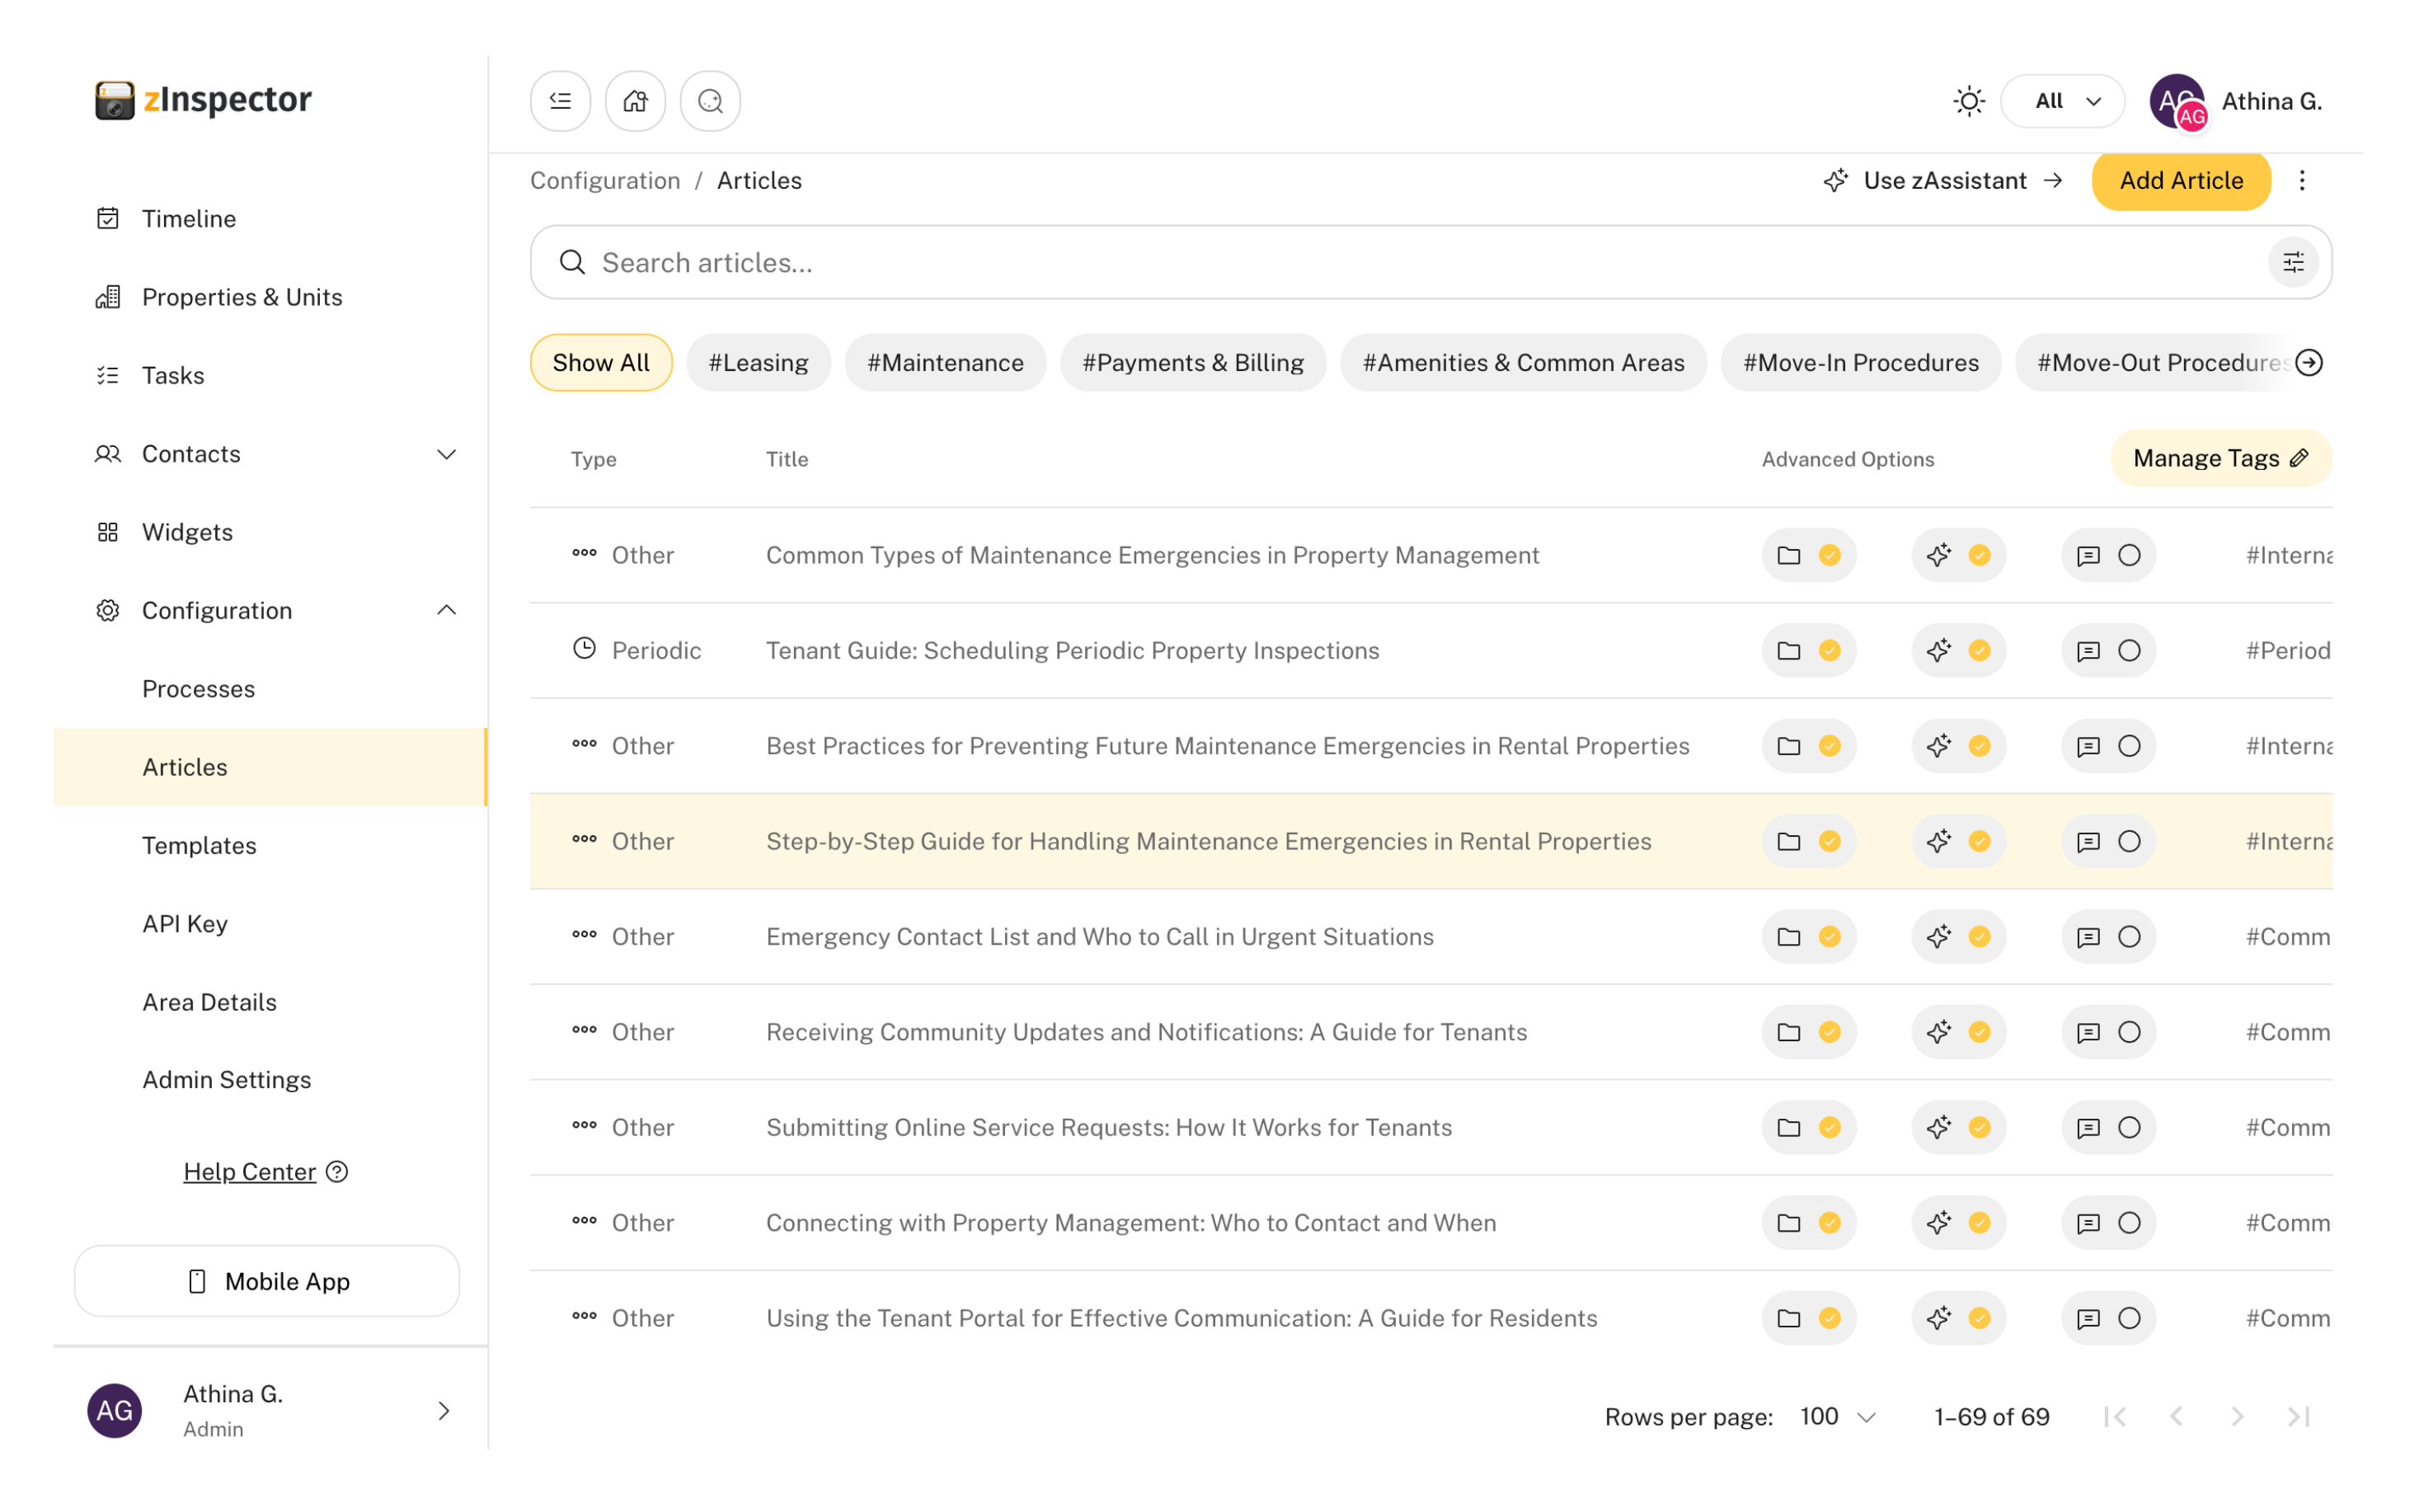Click the Help Center question mark icon
The width and height of the screenshot is (2424, 1512).
coord(338,1173)
